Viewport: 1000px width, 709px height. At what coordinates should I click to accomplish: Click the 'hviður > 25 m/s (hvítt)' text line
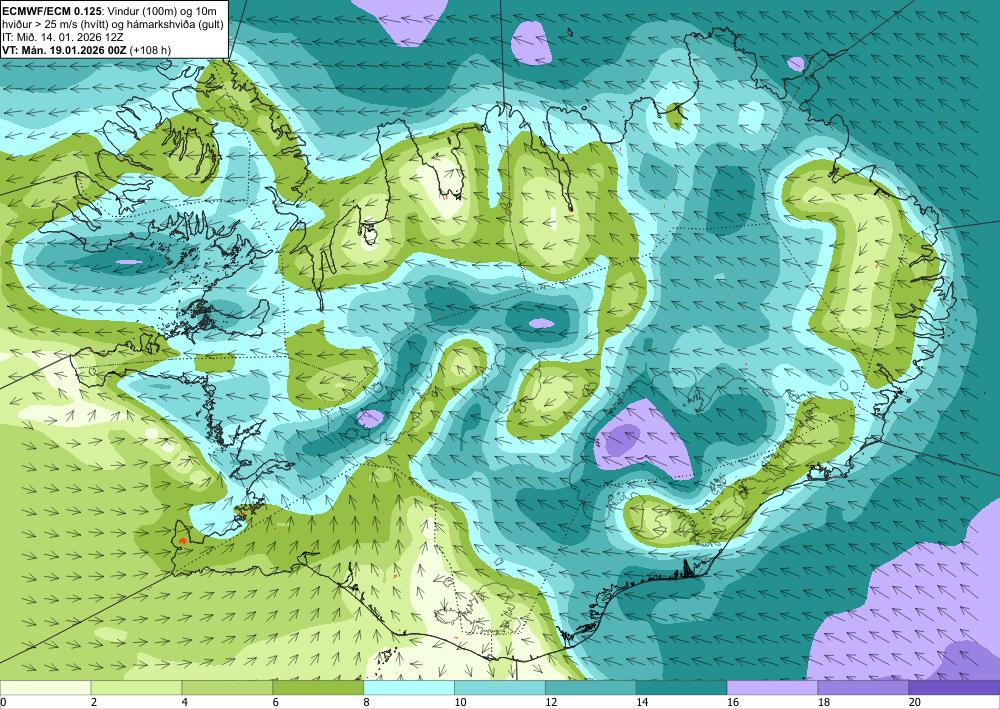coord(55,24)
